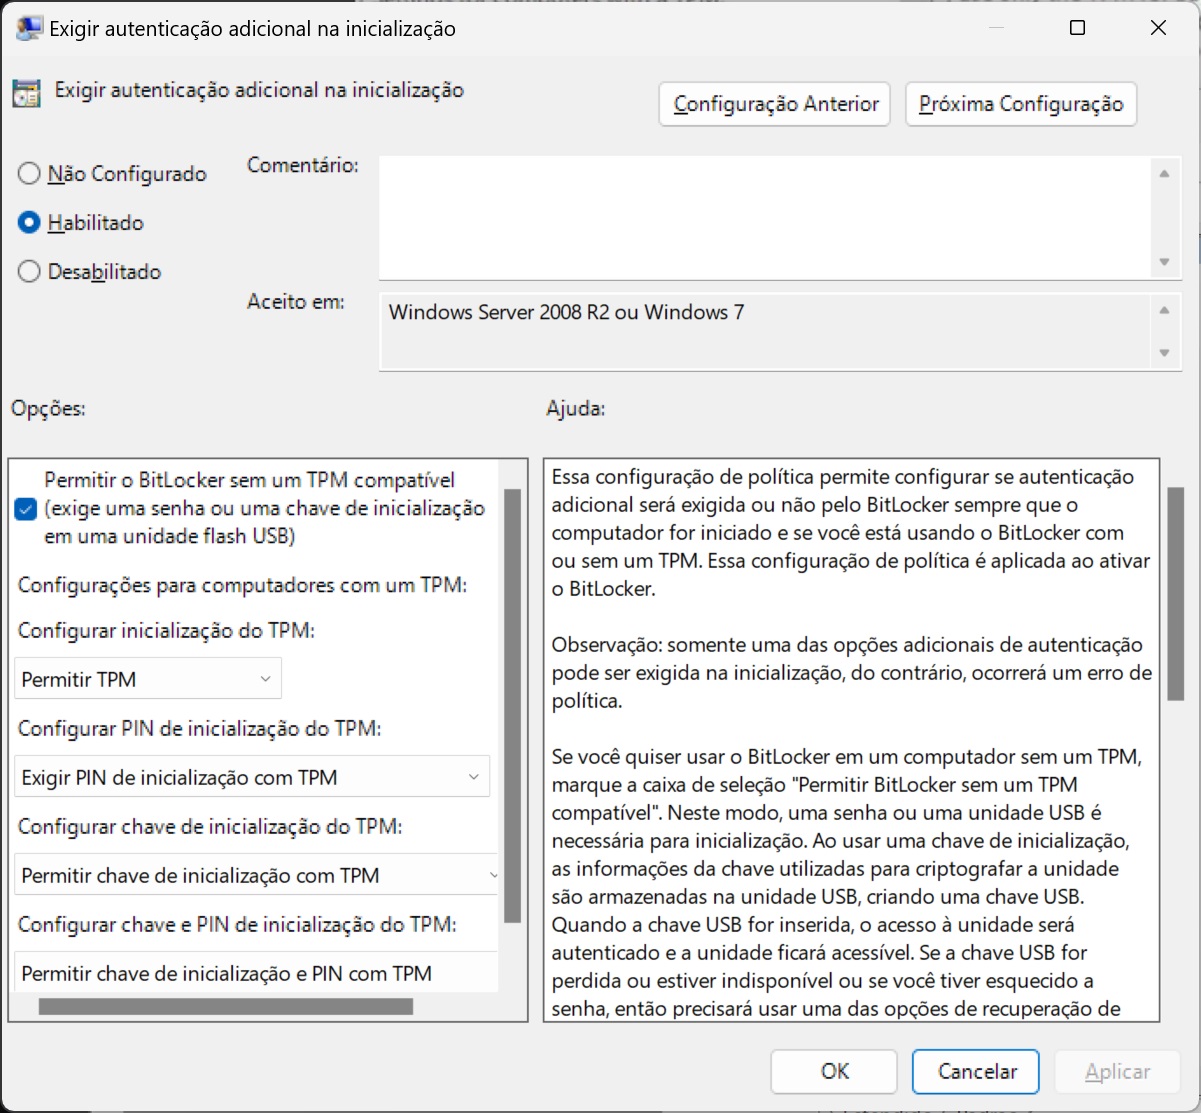Image resolution: width=1201 pixels, height=1113 pixels.
Task: Confirm with the OK button
Action: tap(835, 1071)
